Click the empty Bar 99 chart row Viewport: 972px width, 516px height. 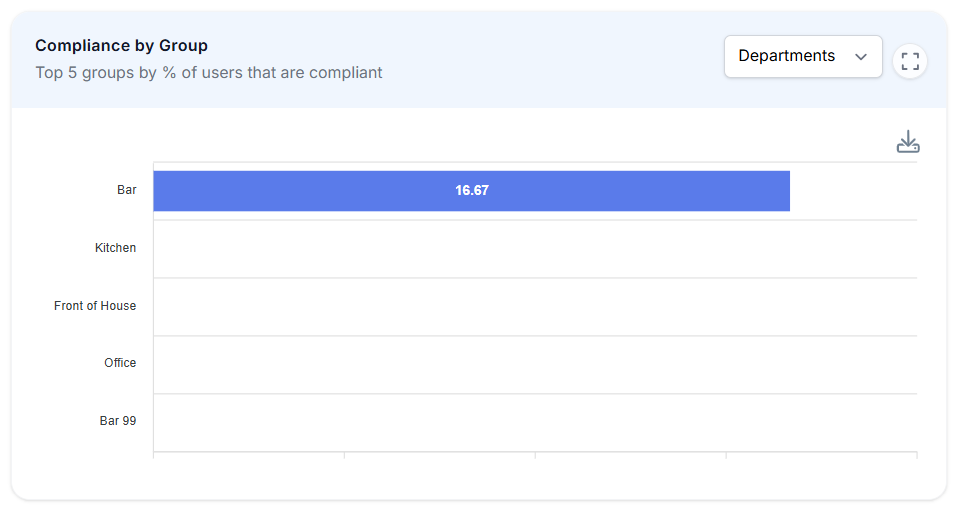(x=535, y=422)
